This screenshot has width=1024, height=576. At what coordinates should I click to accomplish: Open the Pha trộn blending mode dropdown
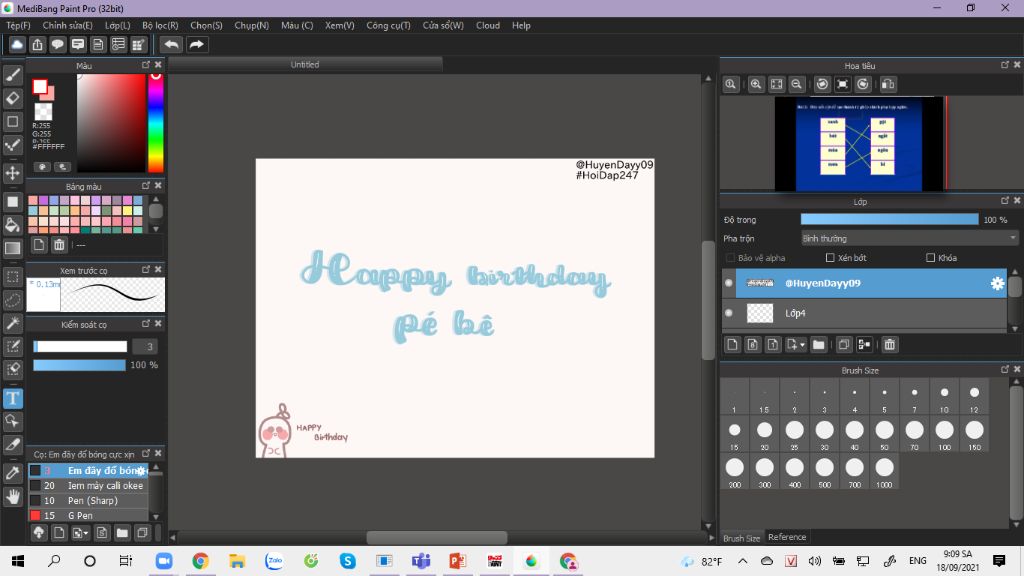[x=909, y=238]
